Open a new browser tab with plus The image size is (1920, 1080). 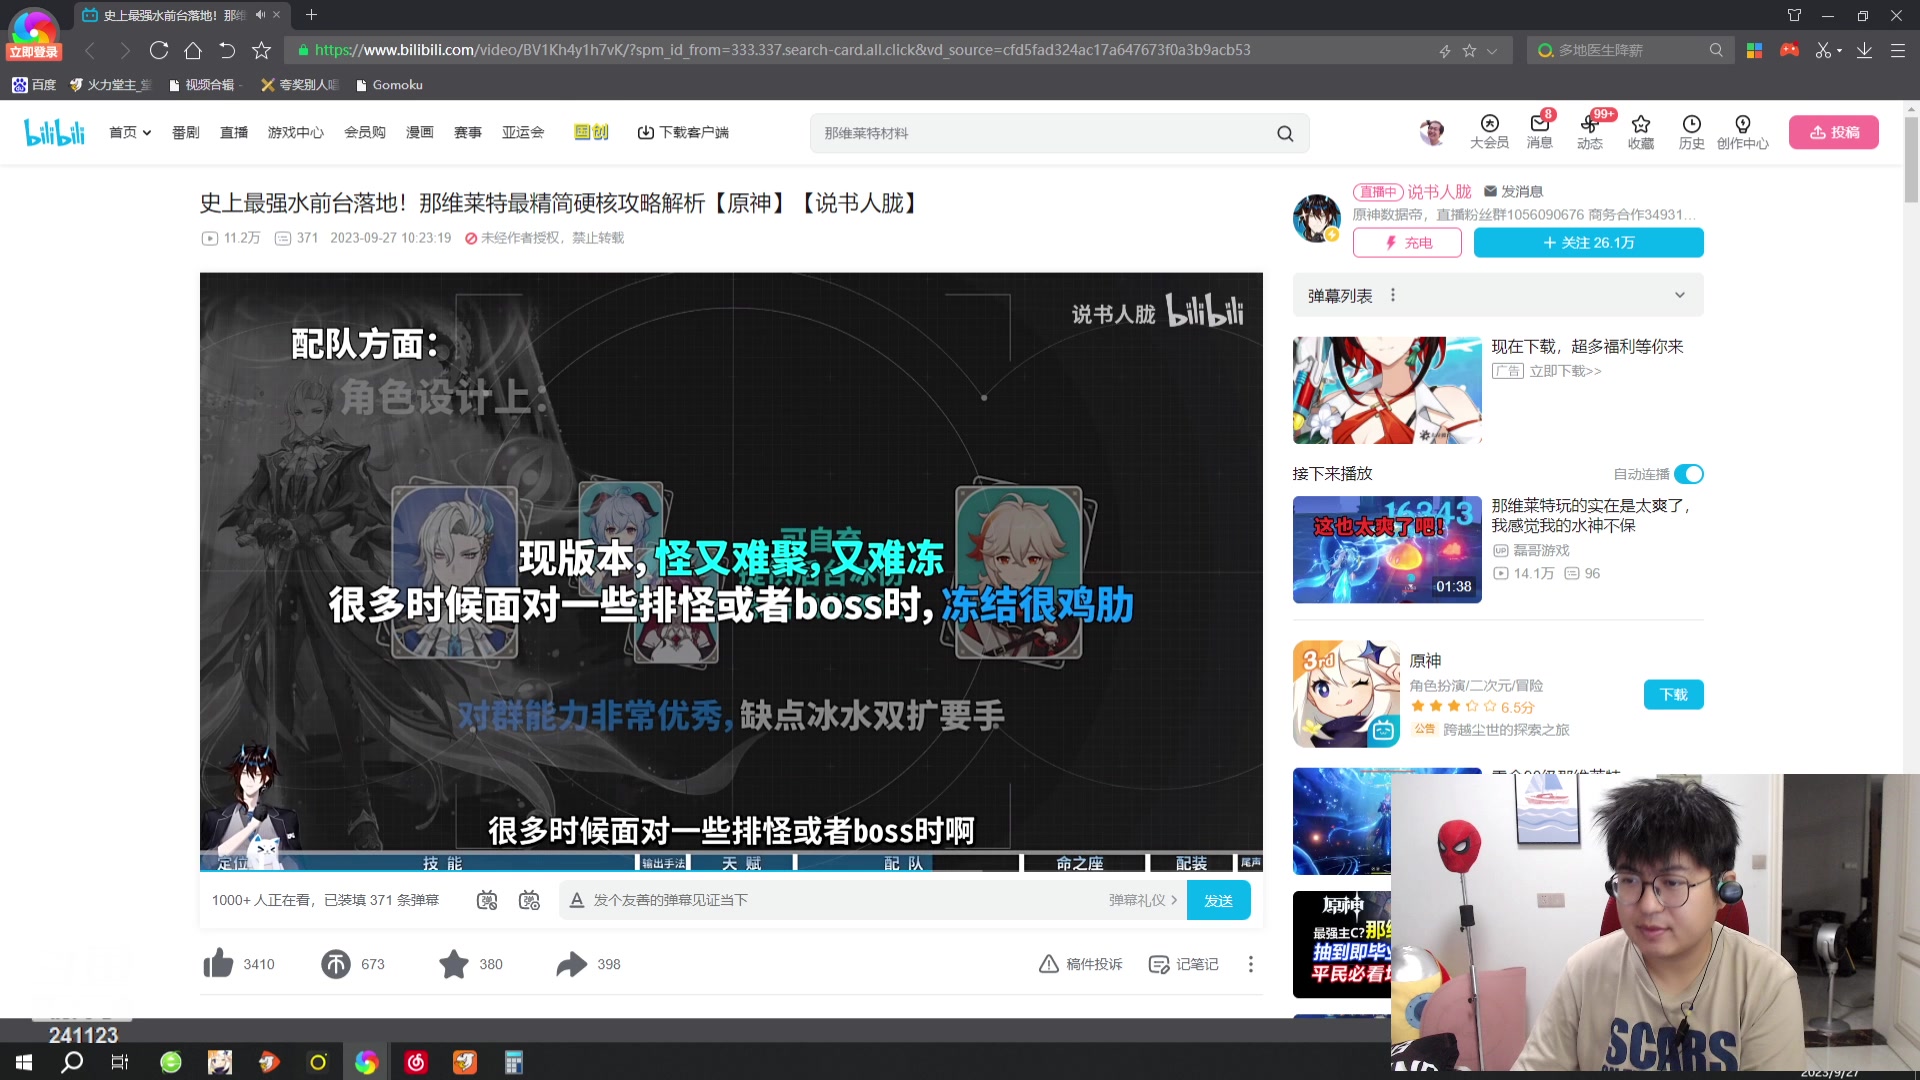point(311,15)
